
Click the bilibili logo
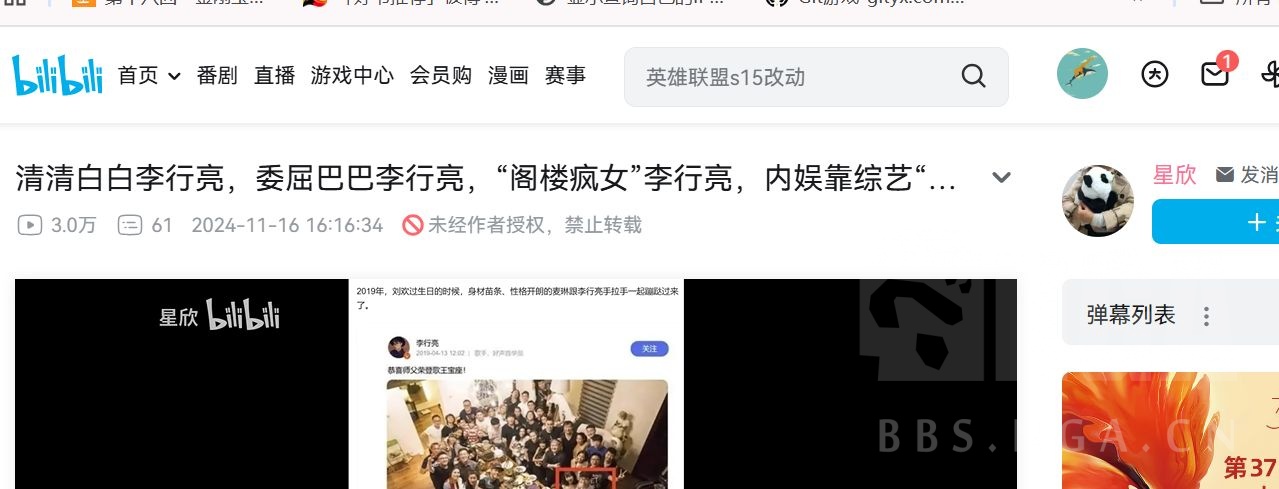(57, 75)
